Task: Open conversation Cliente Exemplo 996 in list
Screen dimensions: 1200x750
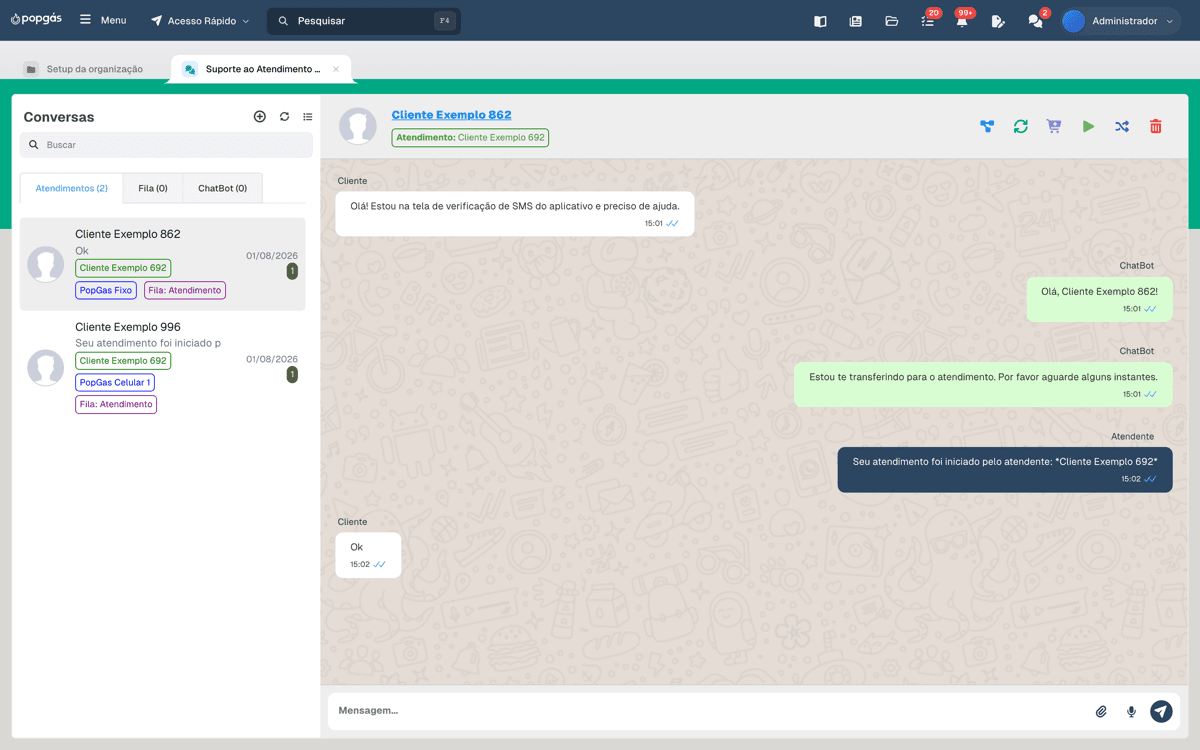Action: 163,368
